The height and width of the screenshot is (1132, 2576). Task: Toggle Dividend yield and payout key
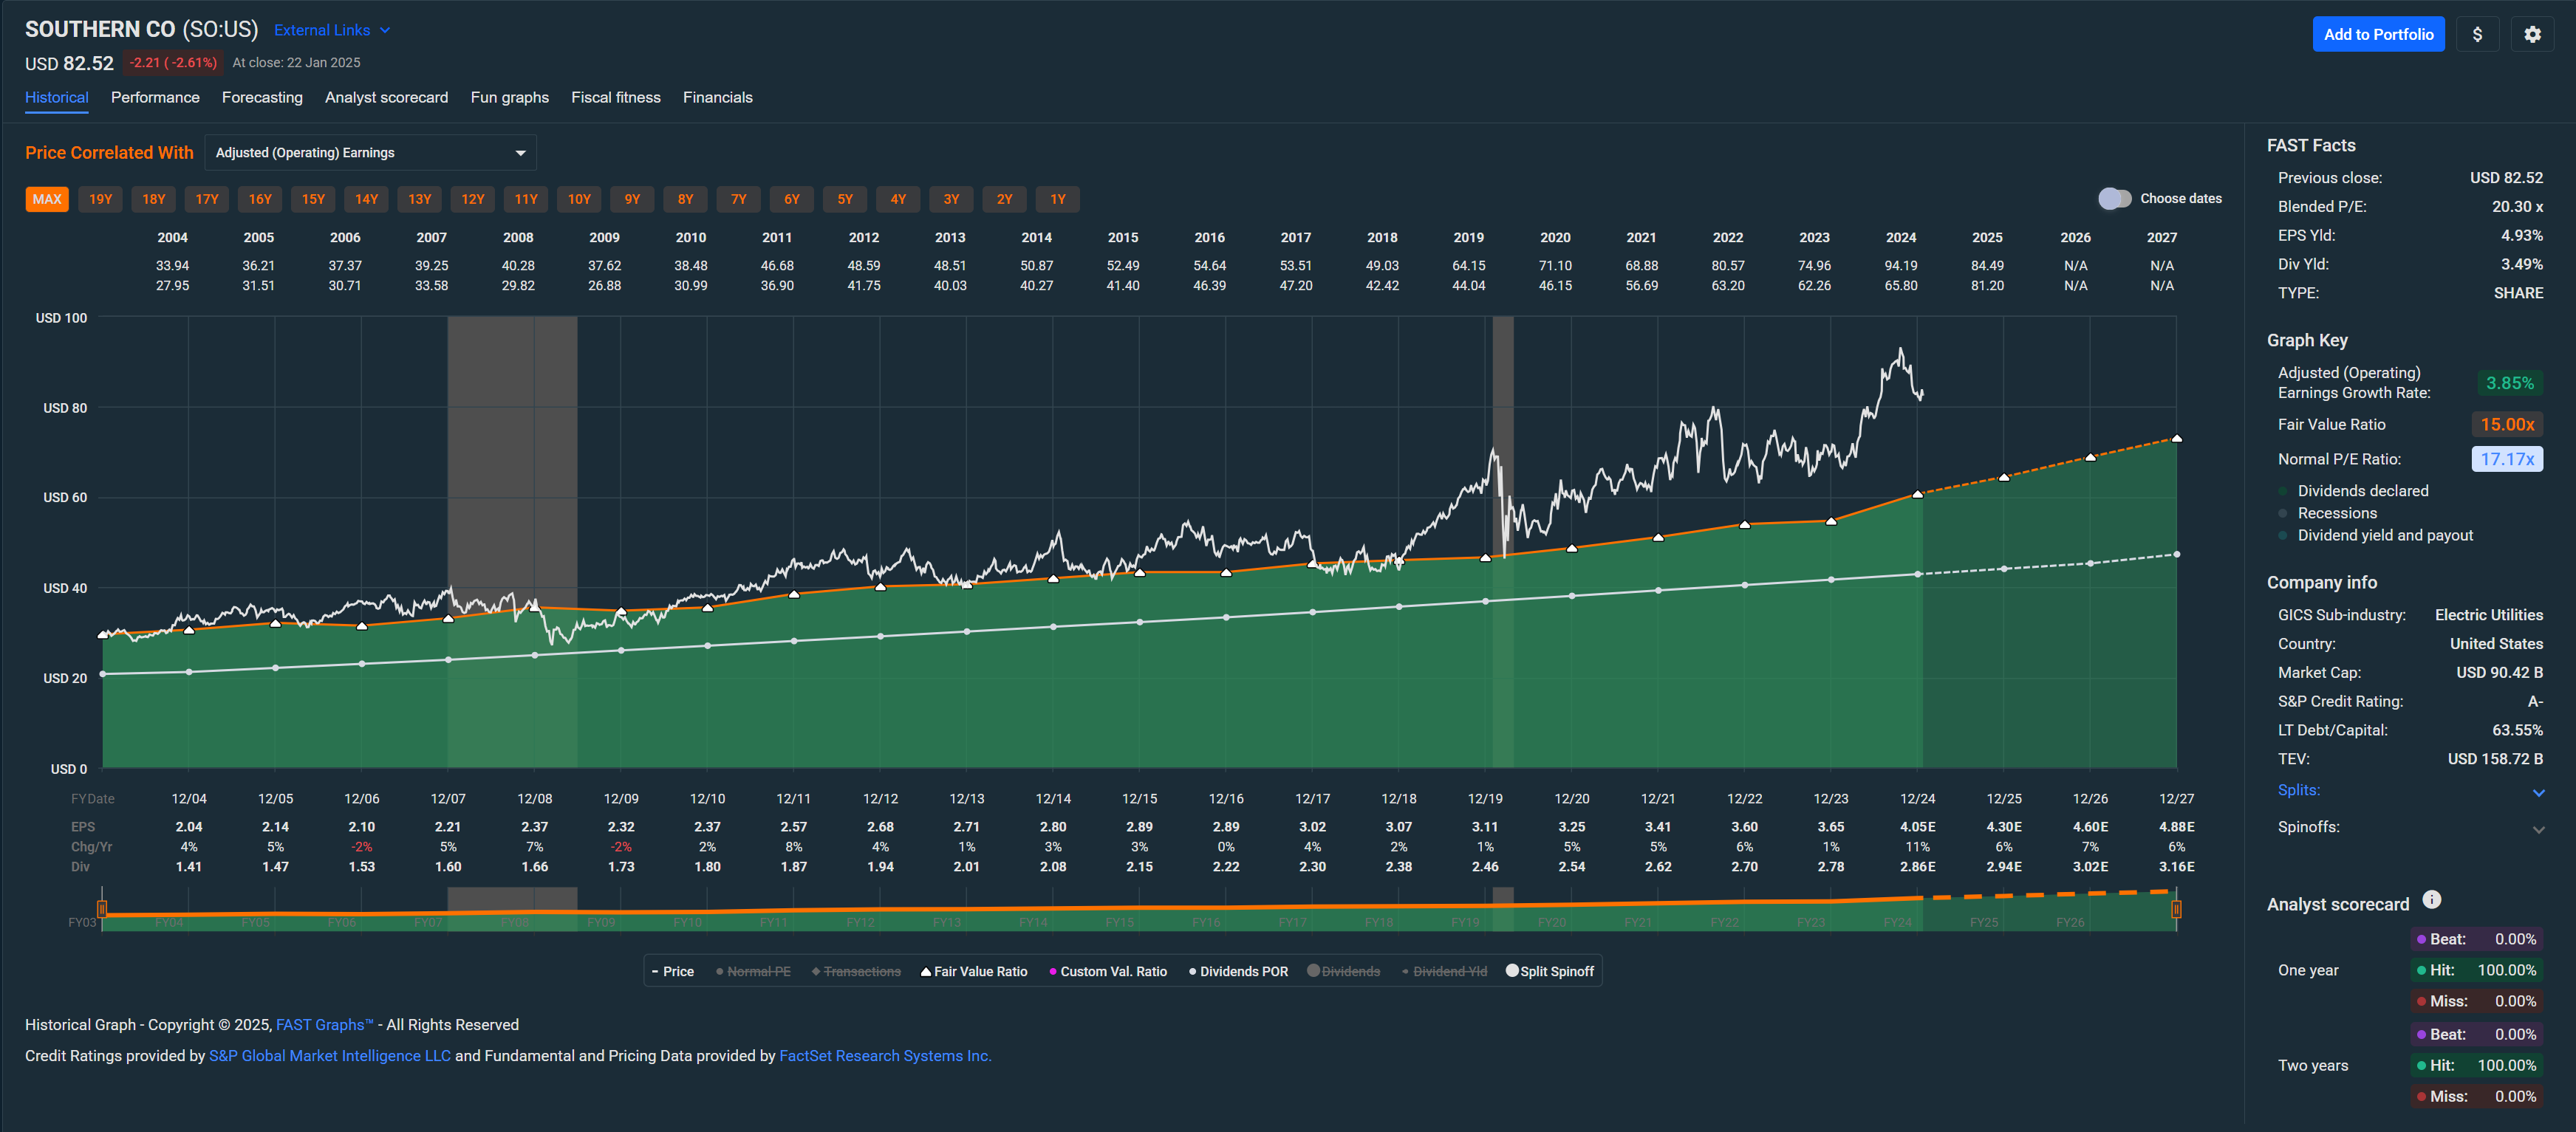pyautogui.click(x=2375, y=535)
